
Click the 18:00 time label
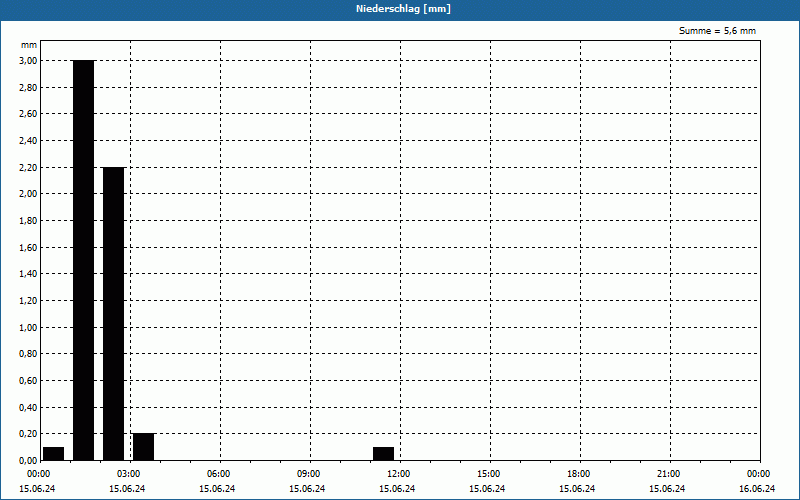[579, 474]
